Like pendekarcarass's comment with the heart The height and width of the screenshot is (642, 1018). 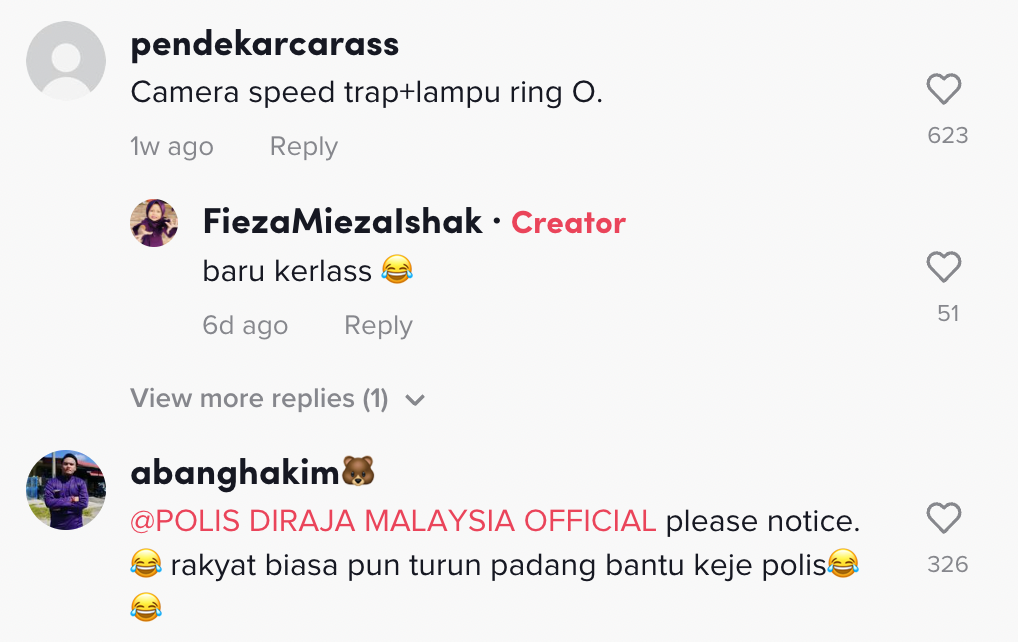tap(944, 90)
